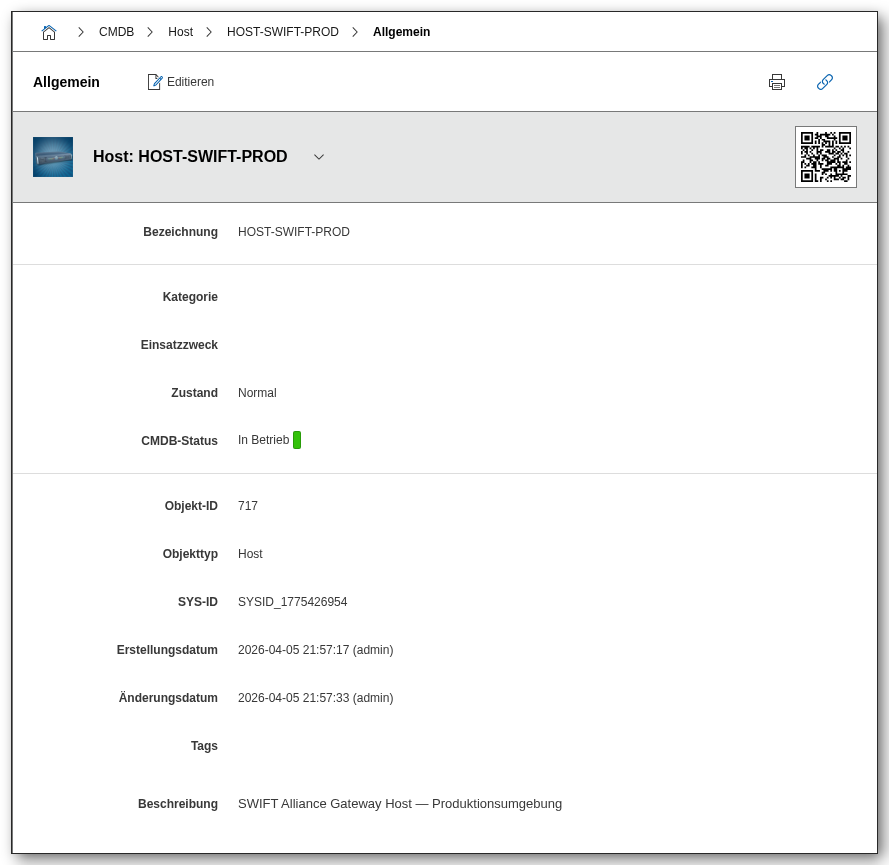Select the Objekt-ID value 717

[x=248, y=506]
